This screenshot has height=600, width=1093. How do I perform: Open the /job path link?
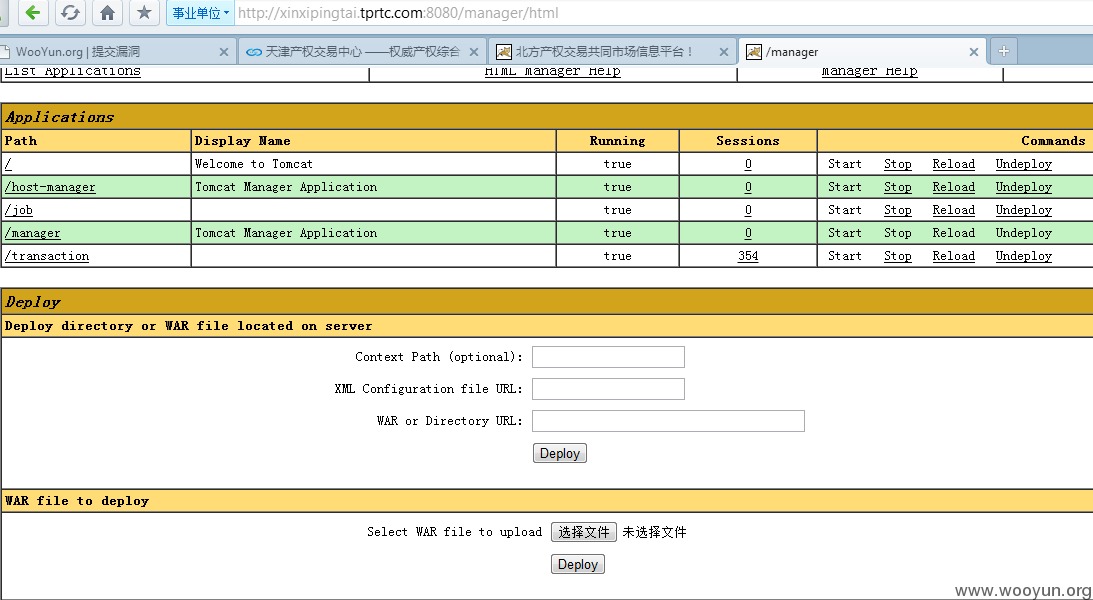coord(19,210)
